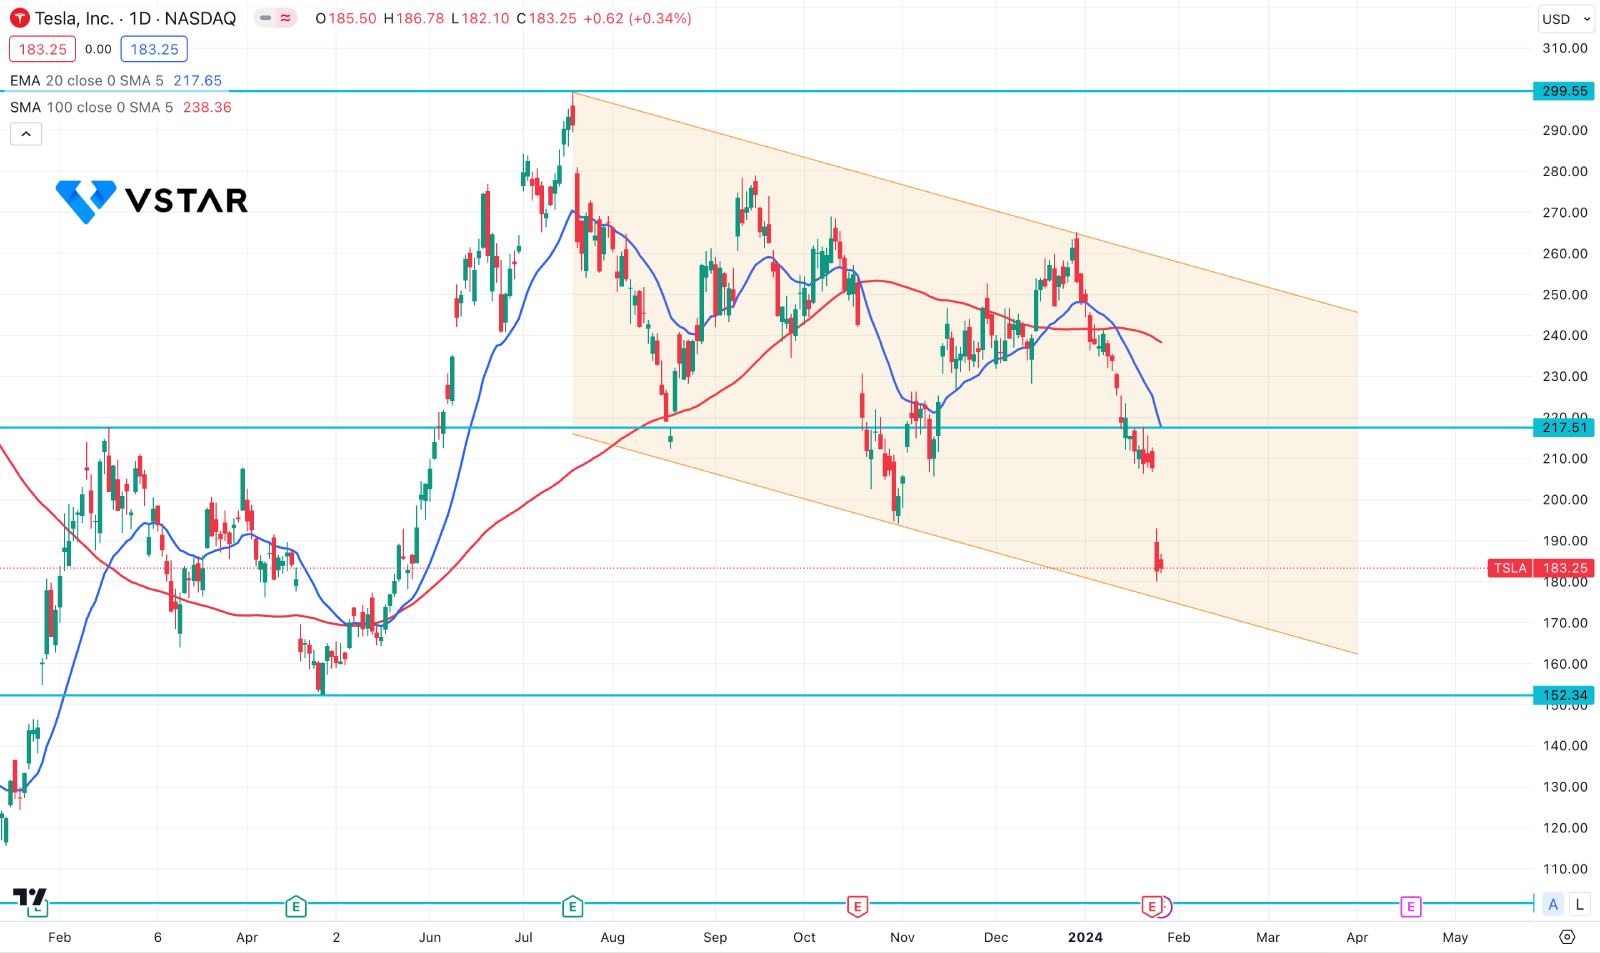
Task: Open the USD currency dropdown
Action: click(x=1565, y=19)
